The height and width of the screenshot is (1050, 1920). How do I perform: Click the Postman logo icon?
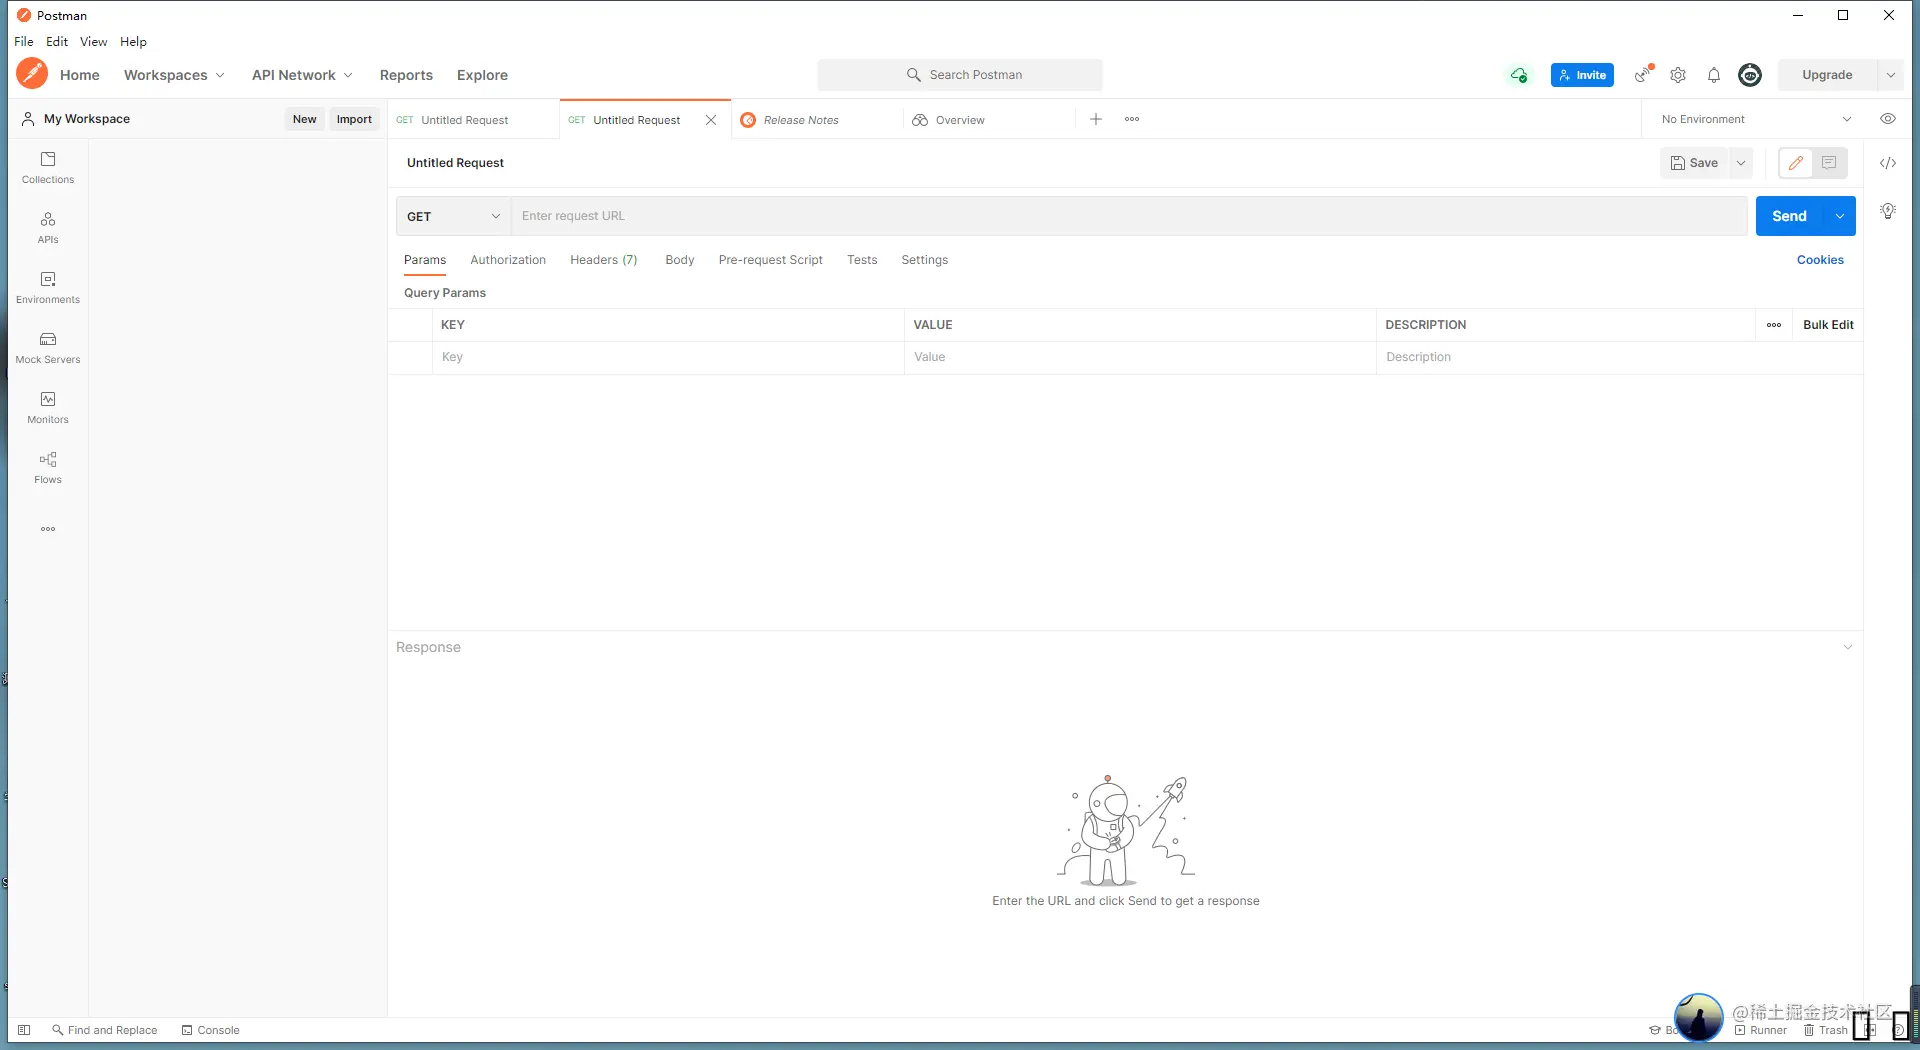point(32,74)
